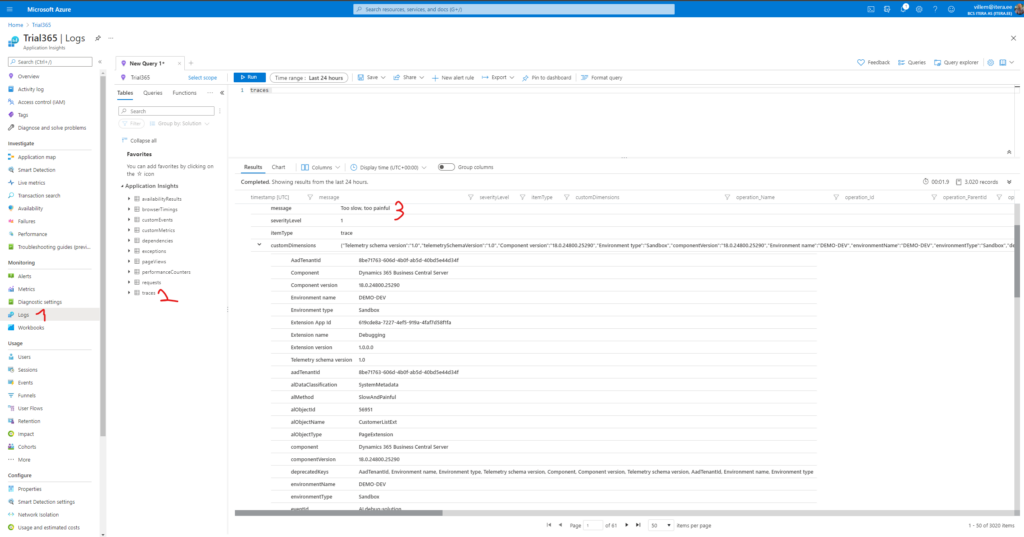This screenshot has height=537, width=1024.
Task: Click Select scope link
Action: [202, 78]
